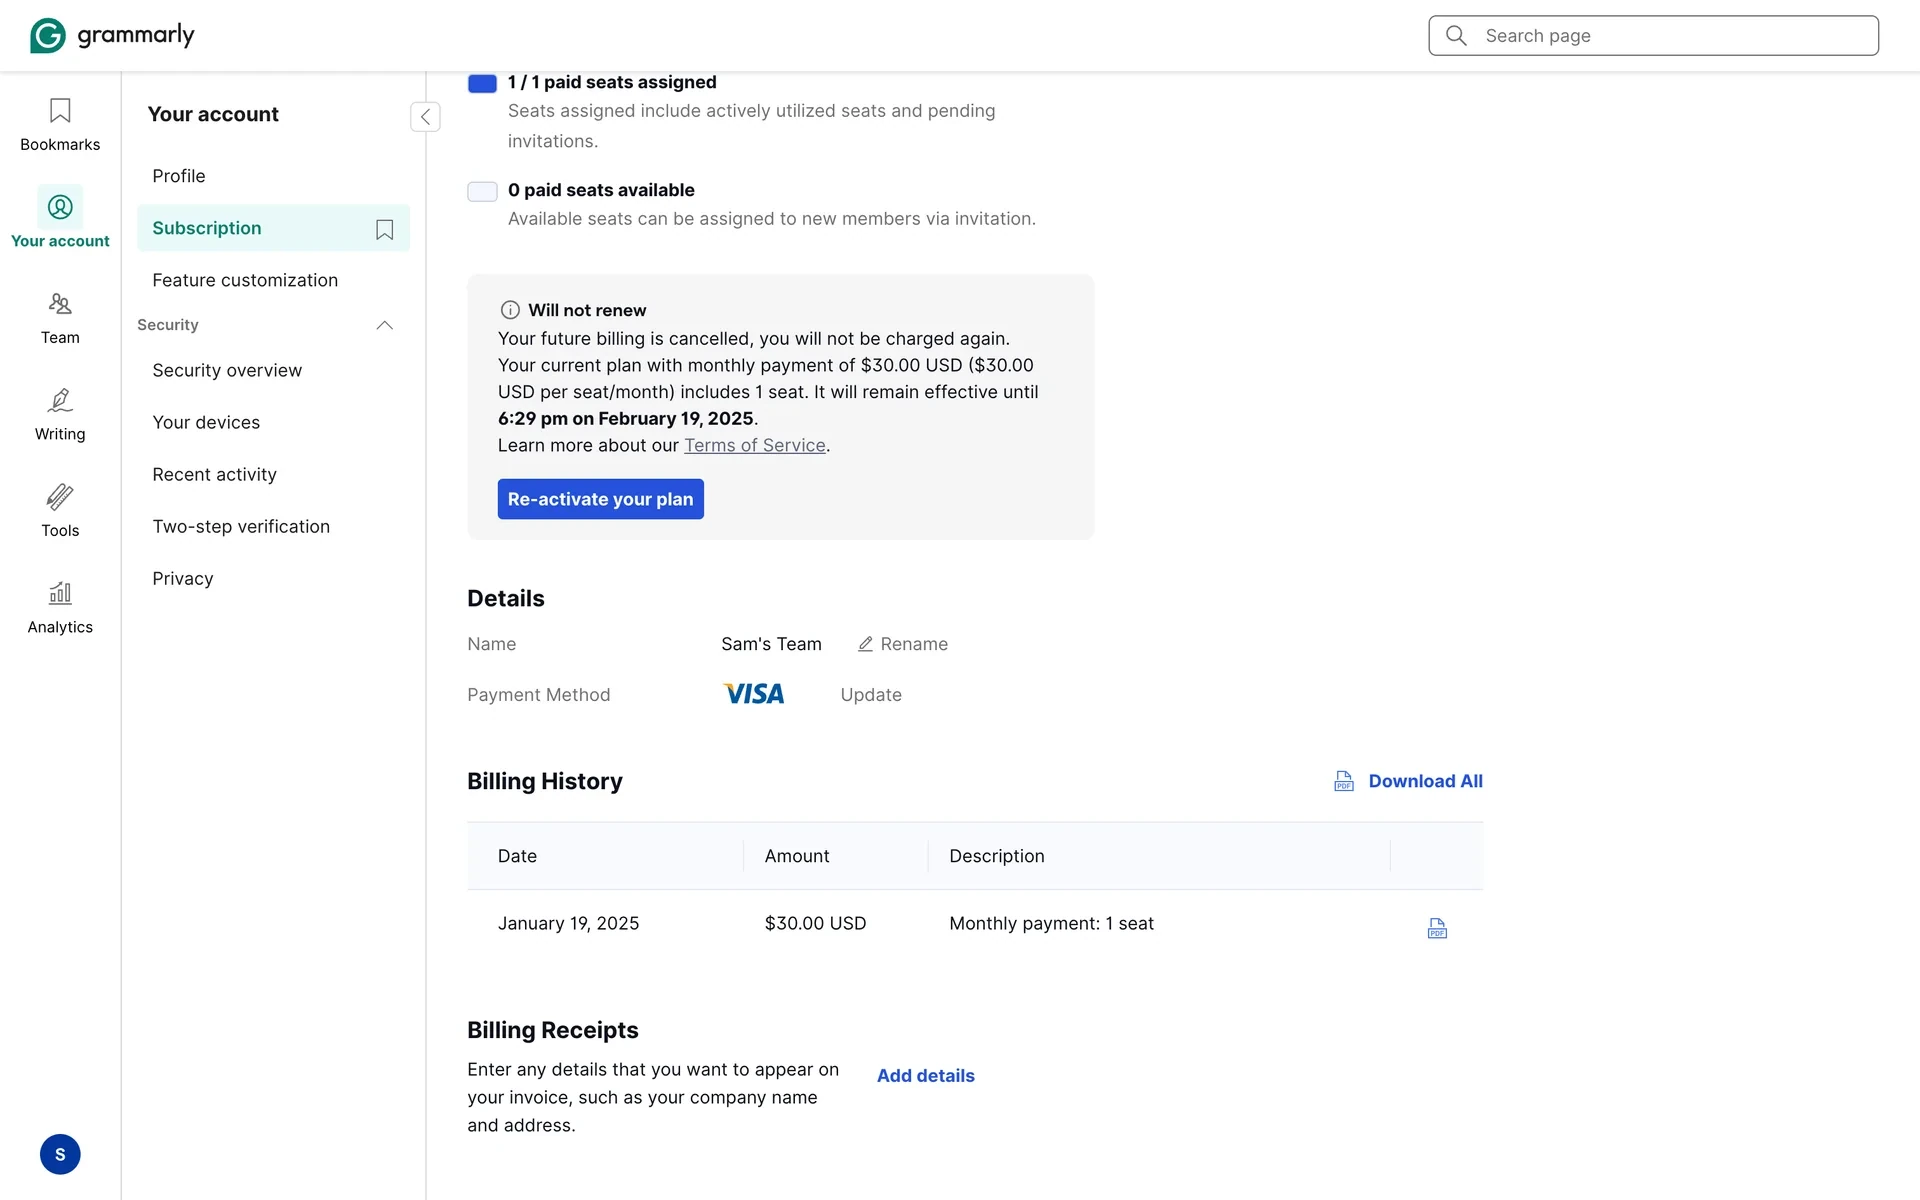Click the VISA payment method logo

[753, 694]
